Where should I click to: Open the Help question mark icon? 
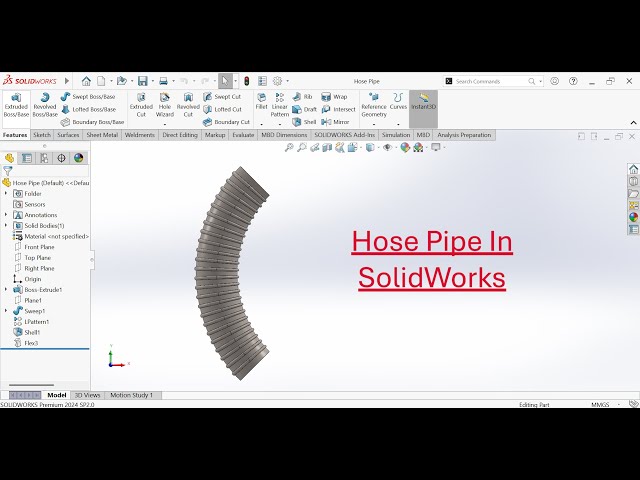pyautogui.click(x=573, y=81)
